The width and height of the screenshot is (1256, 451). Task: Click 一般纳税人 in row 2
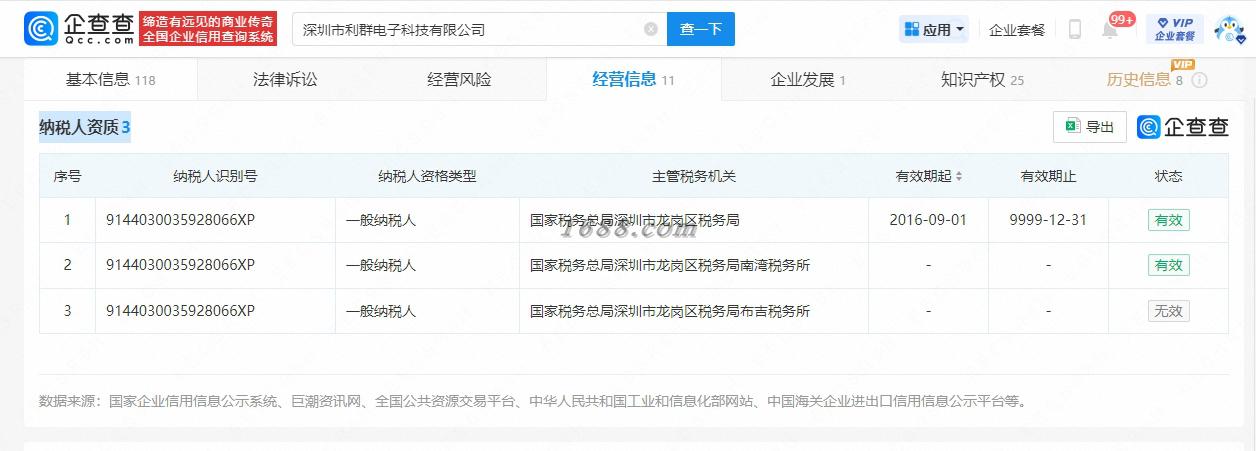click(x=380, y=265)
